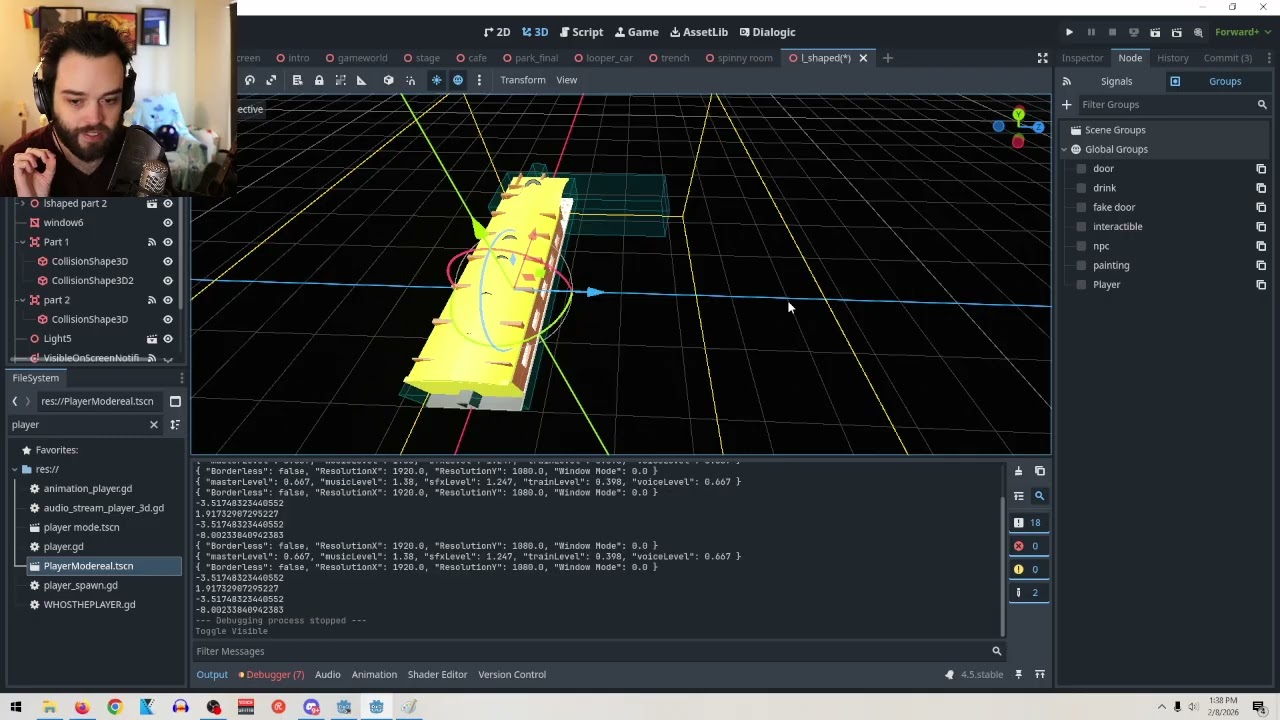Open the Dialogic workspace
The height and width of the screenshot is (720, 1280).
(766, 32)
